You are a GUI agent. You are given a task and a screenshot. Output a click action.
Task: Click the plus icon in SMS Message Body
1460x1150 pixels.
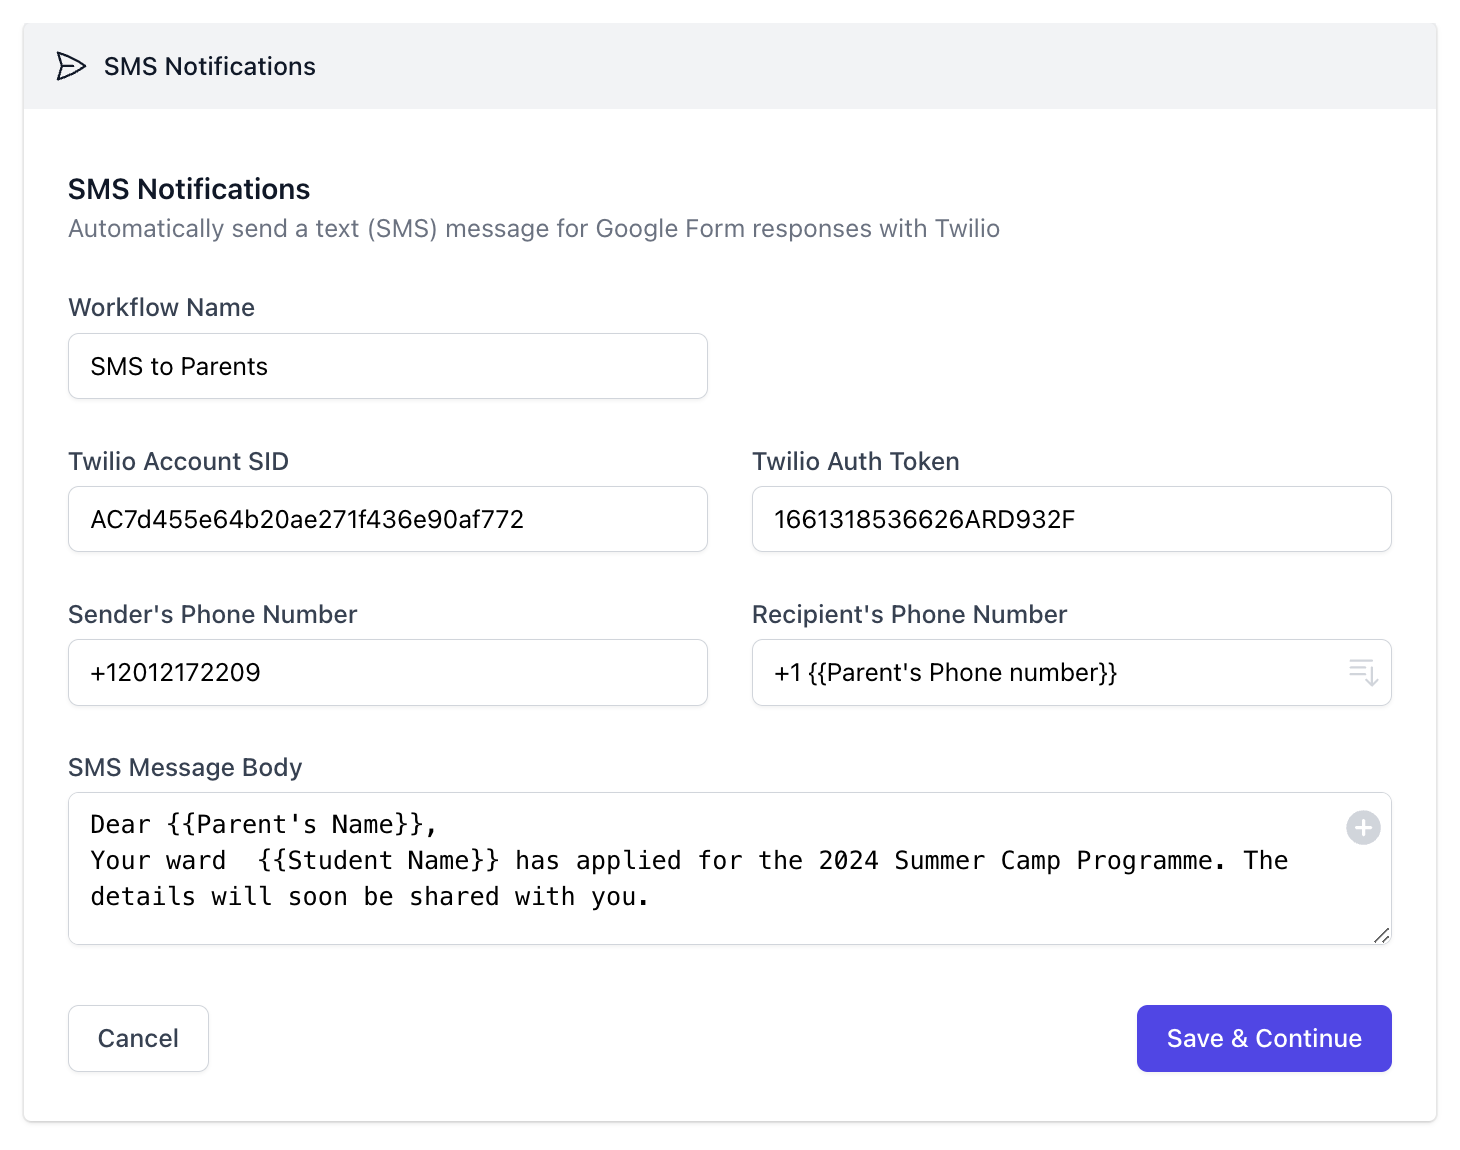1363,828
